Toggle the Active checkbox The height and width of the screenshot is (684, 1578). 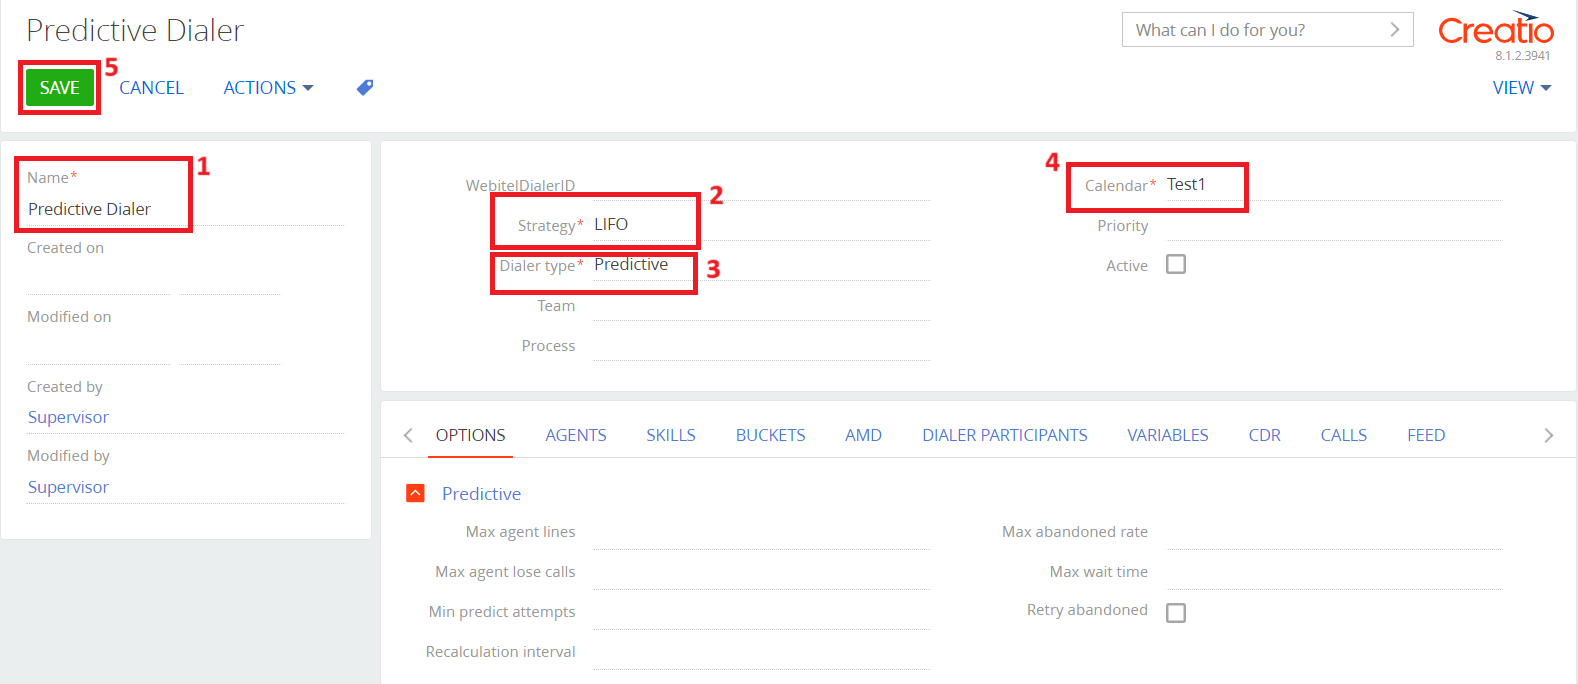pos(1176,264)
